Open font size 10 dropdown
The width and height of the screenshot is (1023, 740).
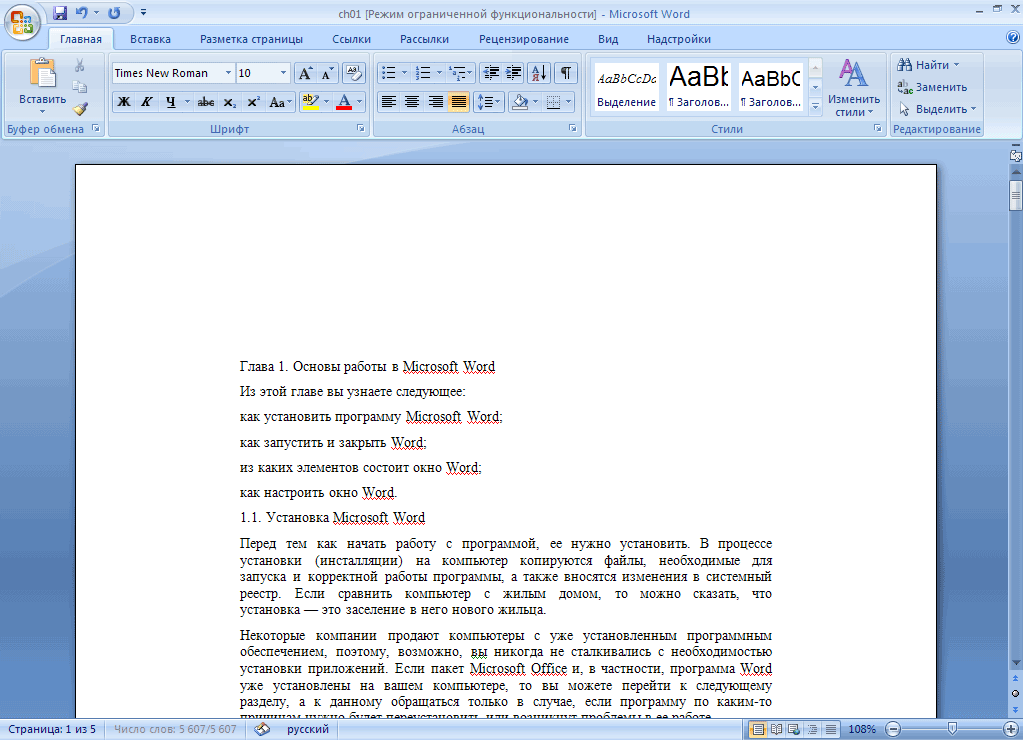pyautogui.click(x=283, y=73)
